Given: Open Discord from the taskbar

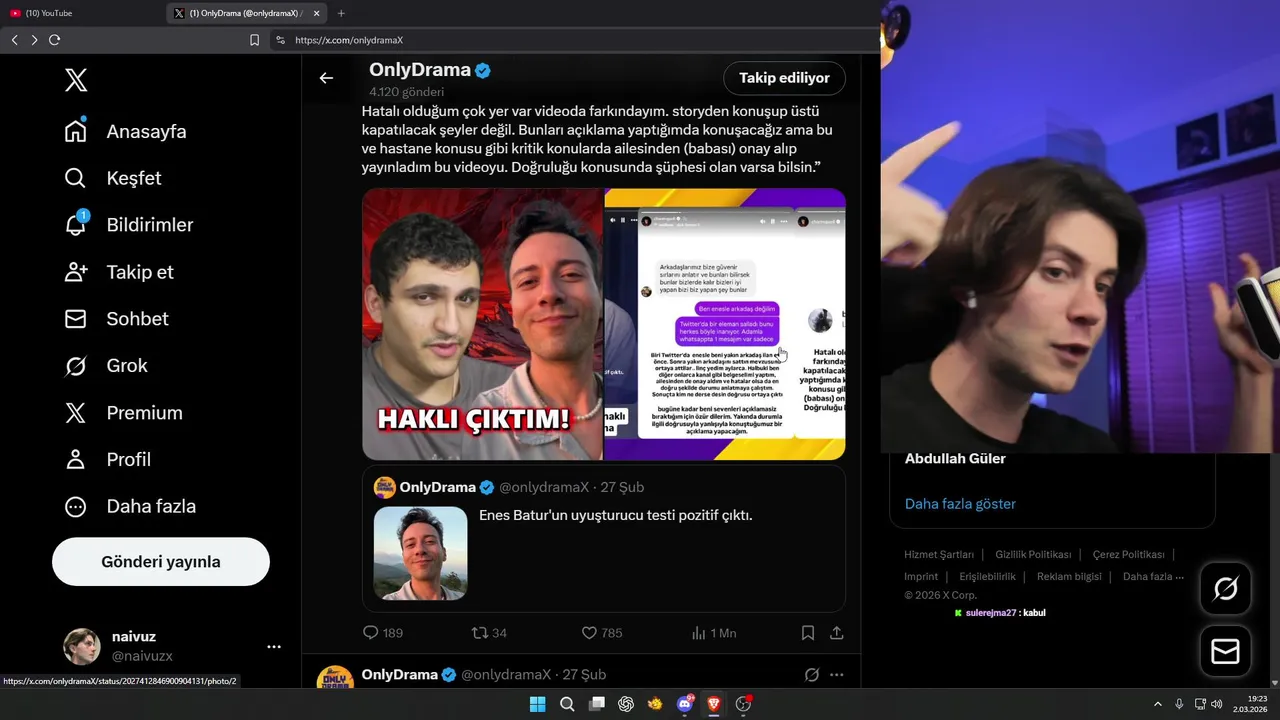Looking at the screenshot, I should point(685,704).
